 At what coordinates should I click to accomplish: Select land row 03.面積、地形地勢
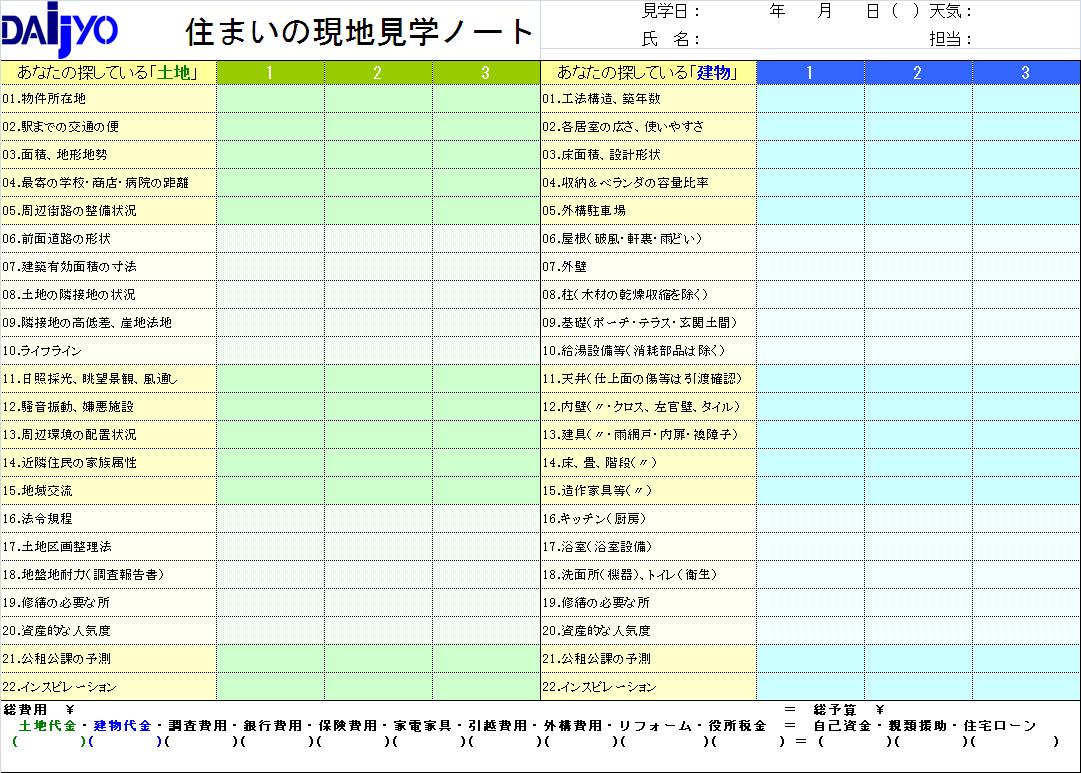(x=108, y=154)
